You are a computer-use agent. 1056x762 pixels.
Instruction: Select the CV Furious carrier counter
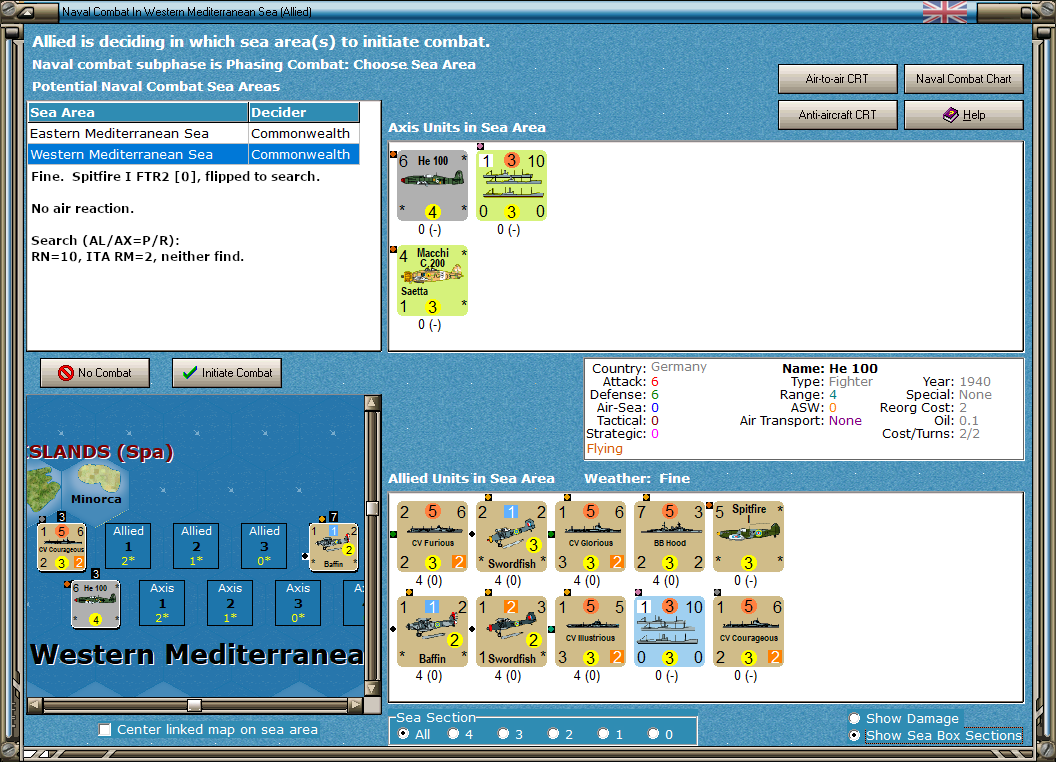click(x=432, y=537)
